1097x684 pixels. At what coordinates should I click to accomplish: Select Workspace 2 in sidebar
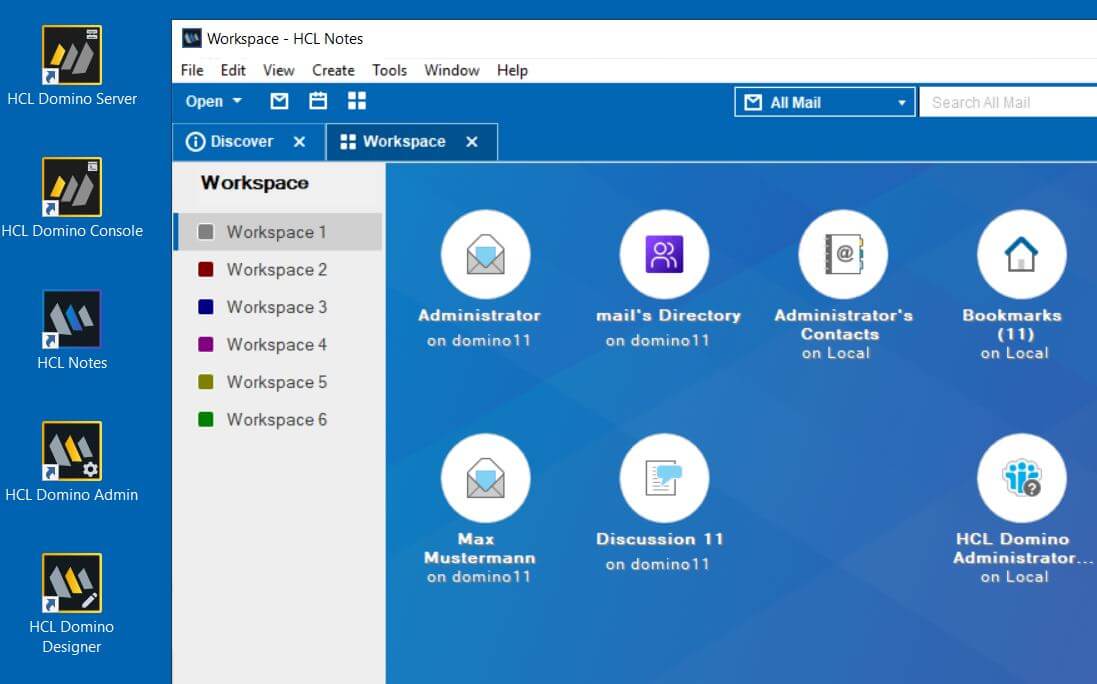(278, 269)
